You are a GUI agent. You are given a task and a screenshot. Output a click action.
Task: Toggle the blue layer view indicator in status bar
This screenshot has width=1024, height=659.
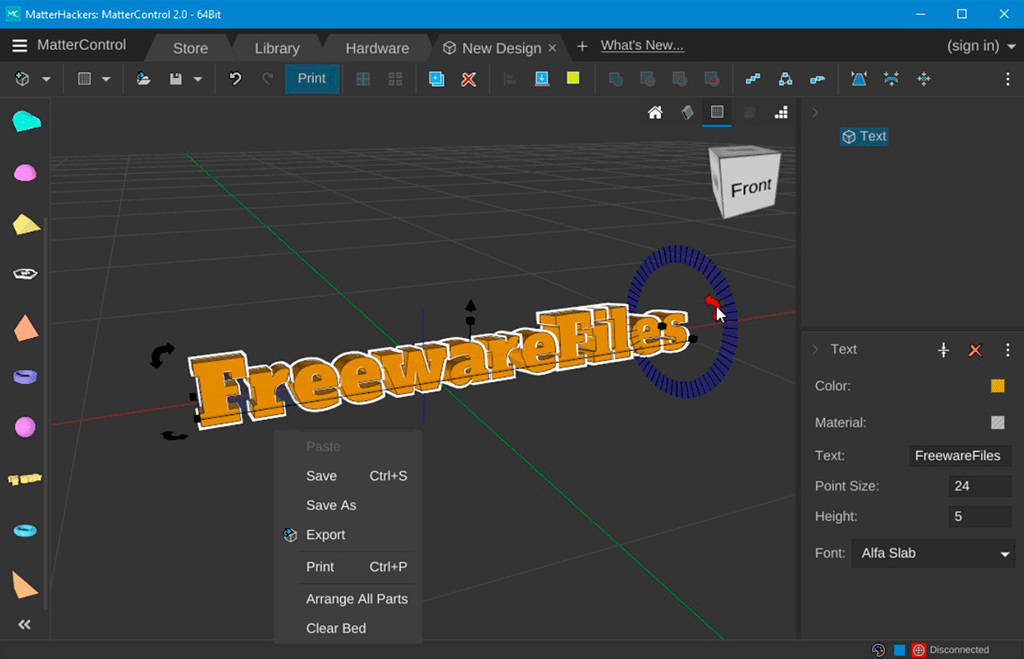click(x=897, y=649)
